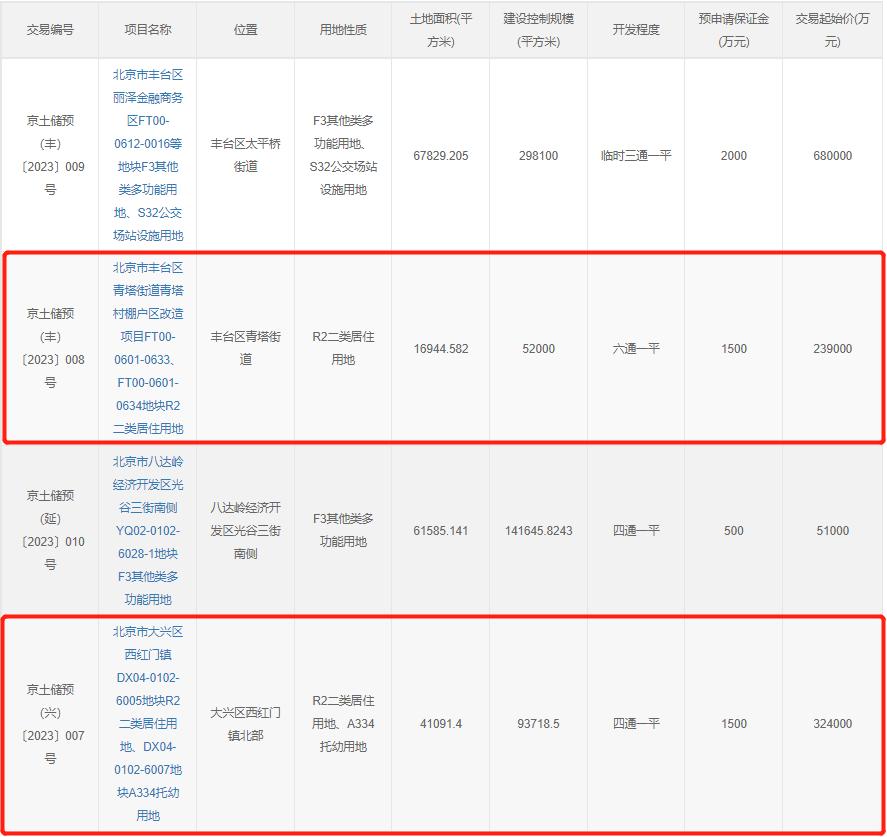Select the starting price 324000 cell

point(832,723)
